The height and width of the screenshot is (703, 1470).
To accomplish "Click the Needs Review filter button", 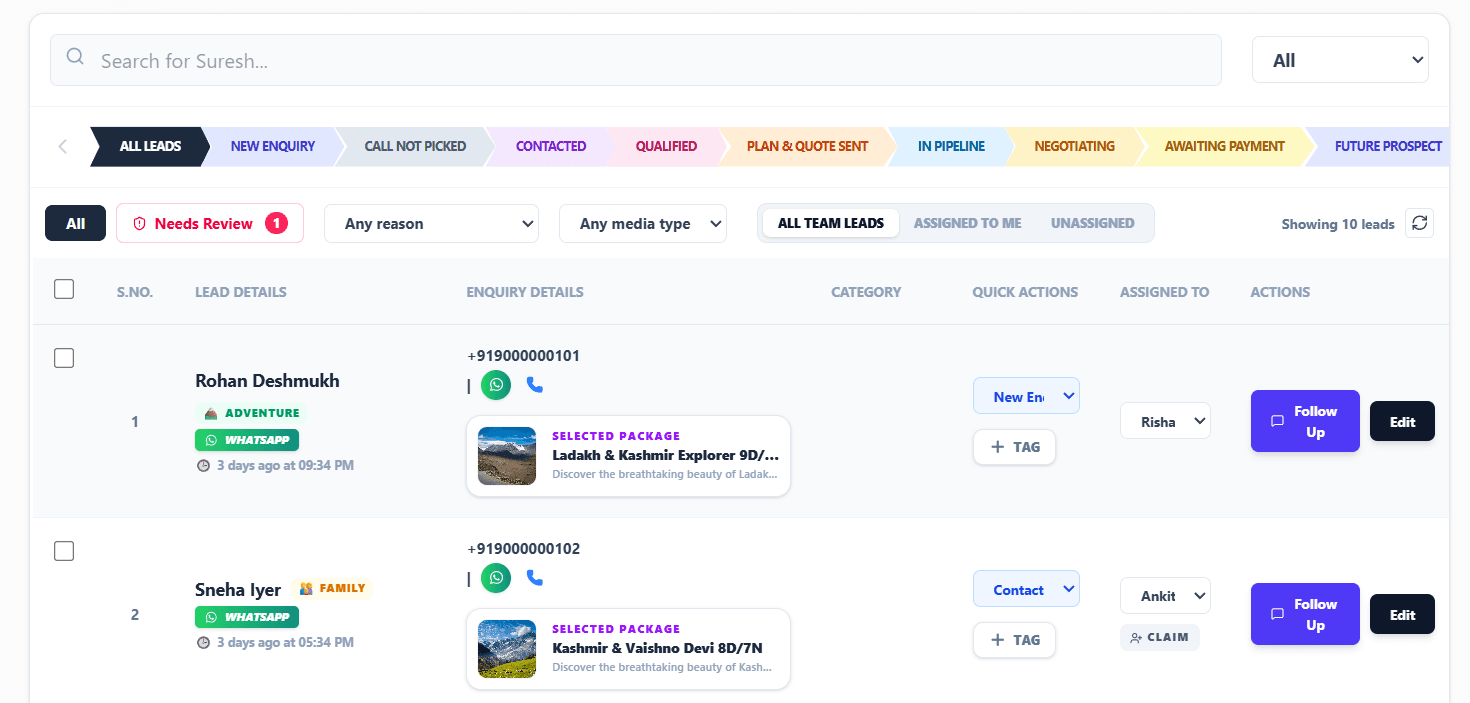I will 210,223.
